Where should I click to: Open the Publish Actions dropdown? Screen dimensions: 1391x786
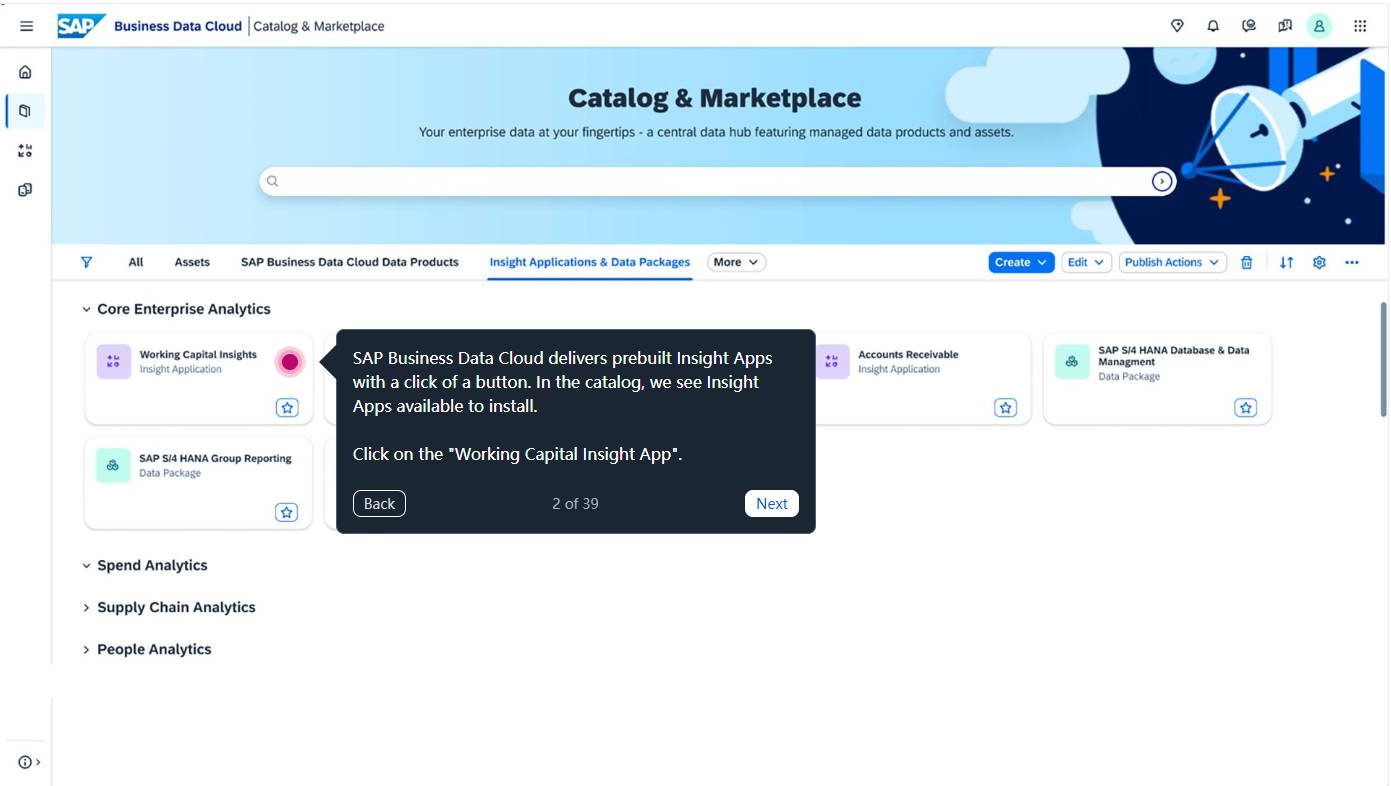click(x=1173, y=262)
